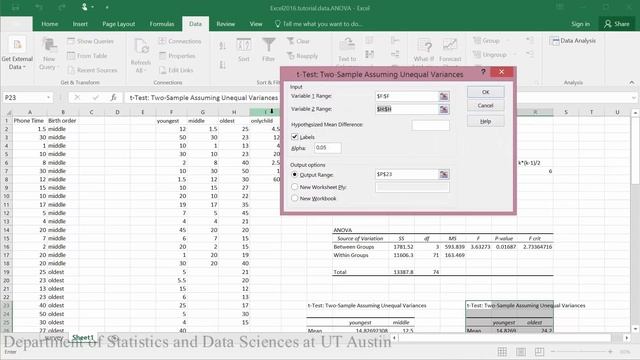Click Cancel in t-Test dialog
The image size is (640, 360).
coord(485,106)
